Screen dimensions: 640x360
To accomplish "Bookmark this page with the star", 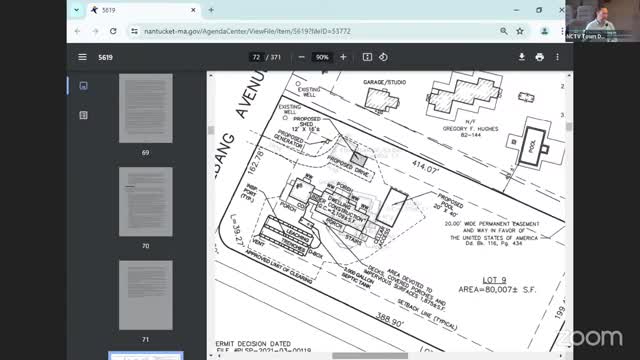I will [520, 31].
